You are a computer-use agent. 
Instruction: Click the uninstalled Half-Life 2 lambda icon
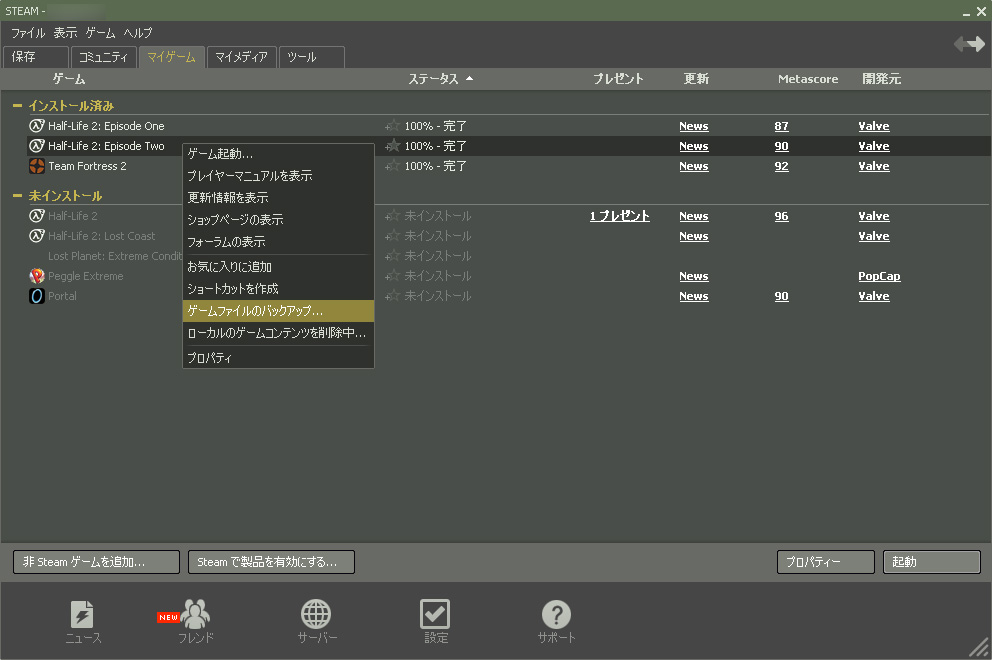[37, 216]
